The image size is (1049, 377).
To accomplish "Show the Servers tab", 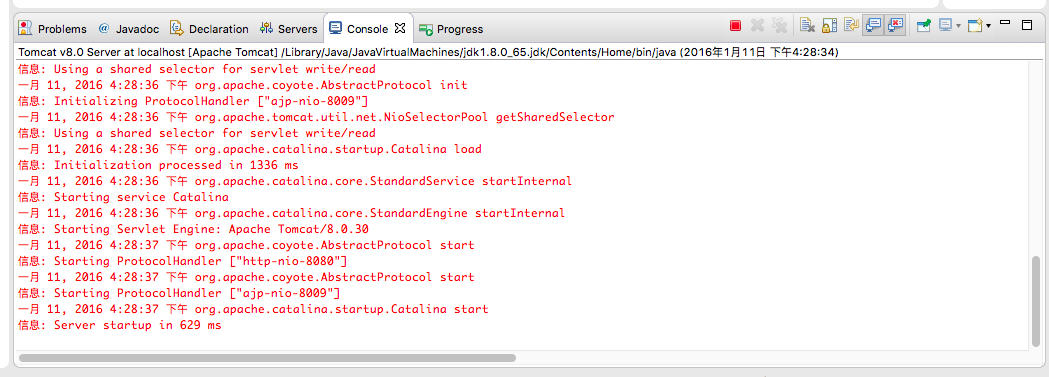I will click(x=288, y=29).
